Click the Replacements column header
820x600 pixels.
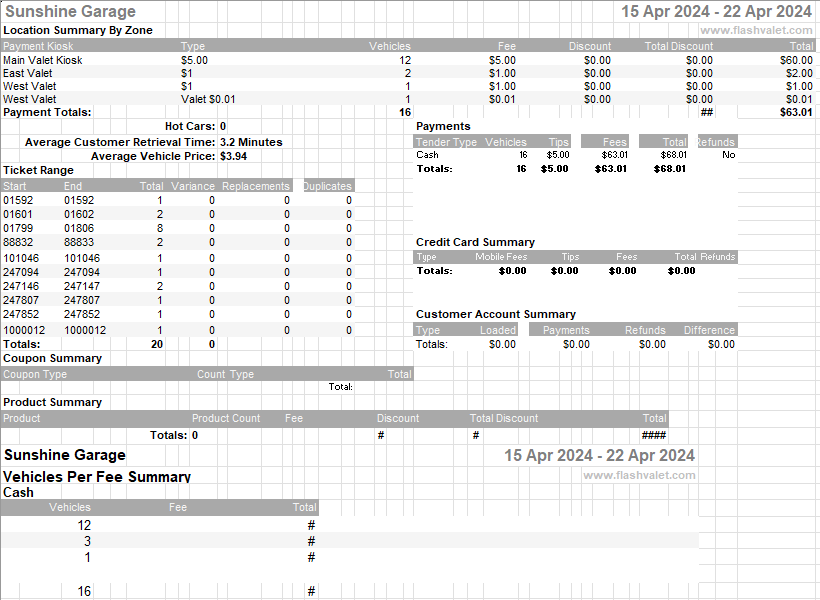255,186
